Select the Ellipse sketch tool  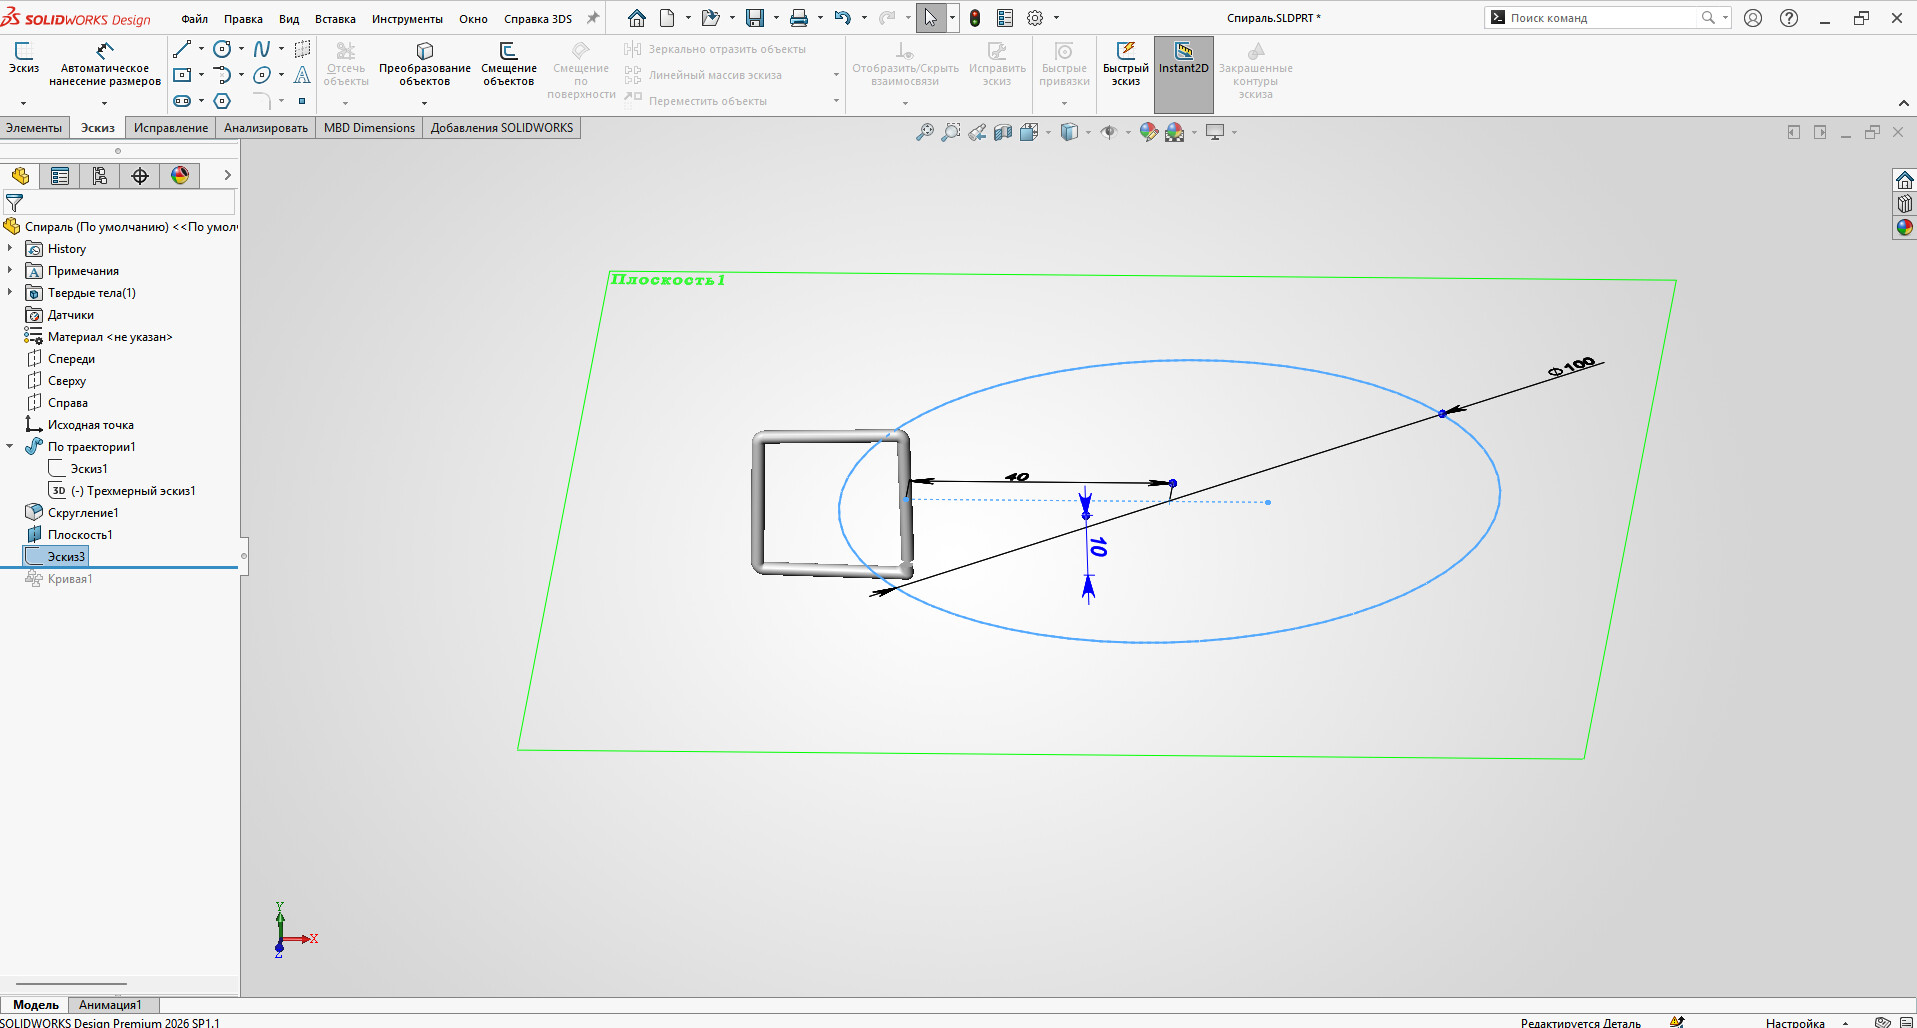click(262, 75)
